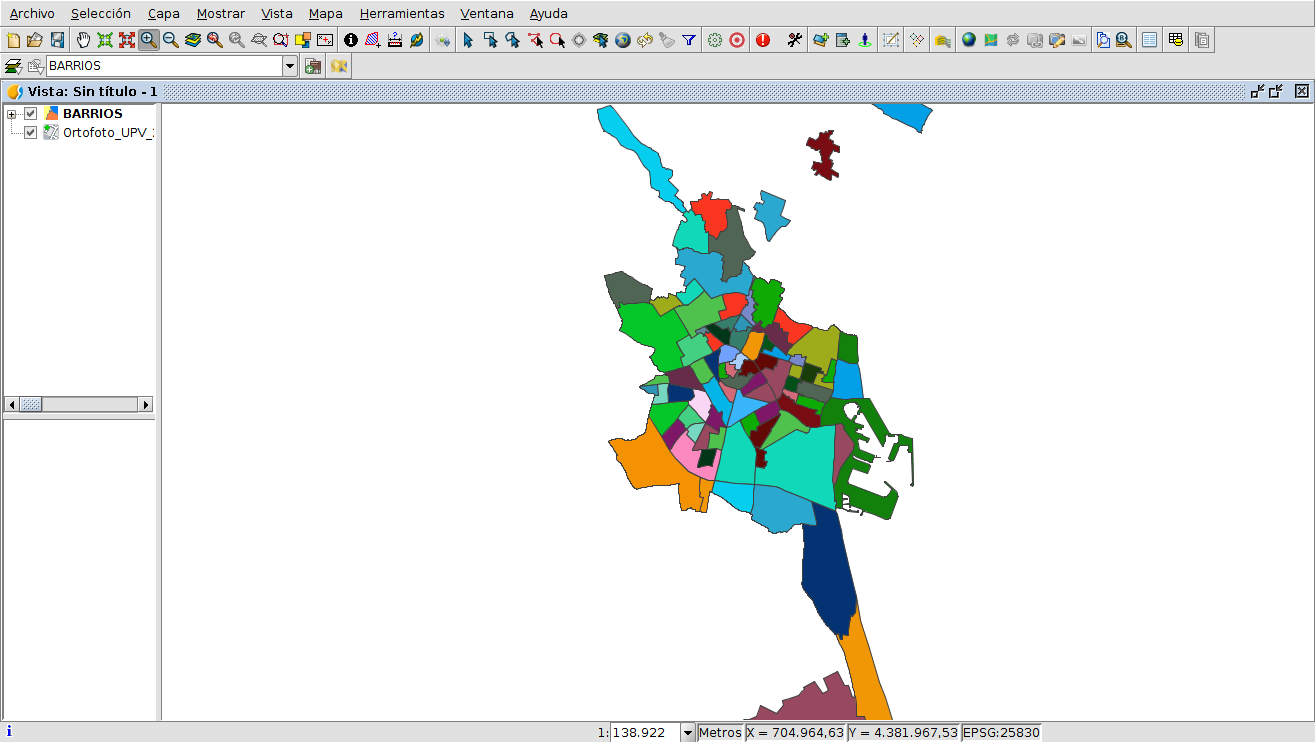
Task: Select the blue arrow selection tool
Action: click(x=467, y=40)
